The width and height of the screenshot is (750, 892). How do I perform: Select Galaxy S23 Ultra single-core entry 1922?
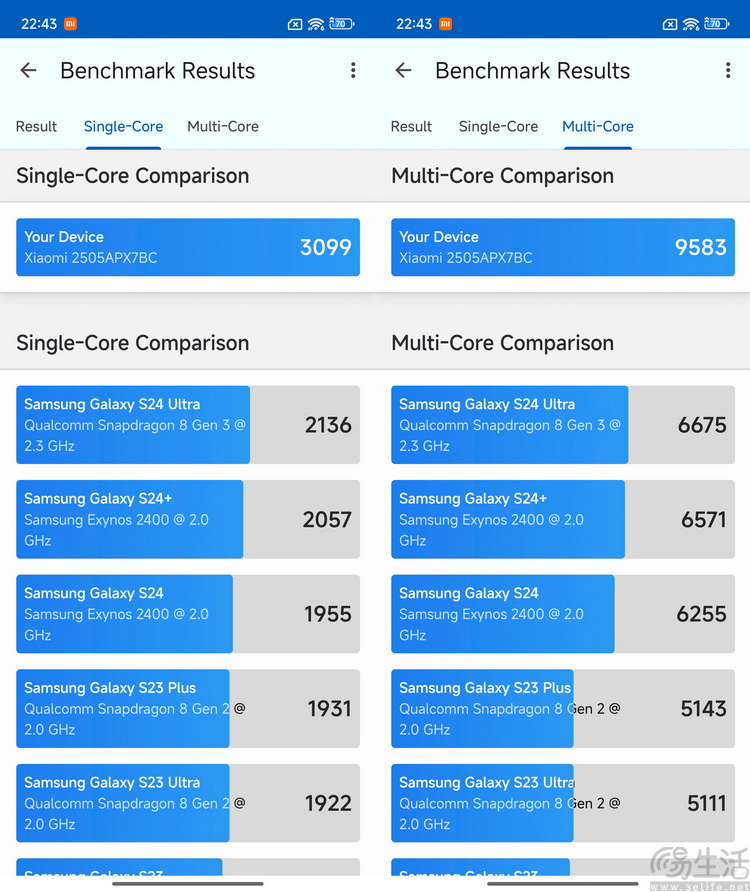pos(188,803)
